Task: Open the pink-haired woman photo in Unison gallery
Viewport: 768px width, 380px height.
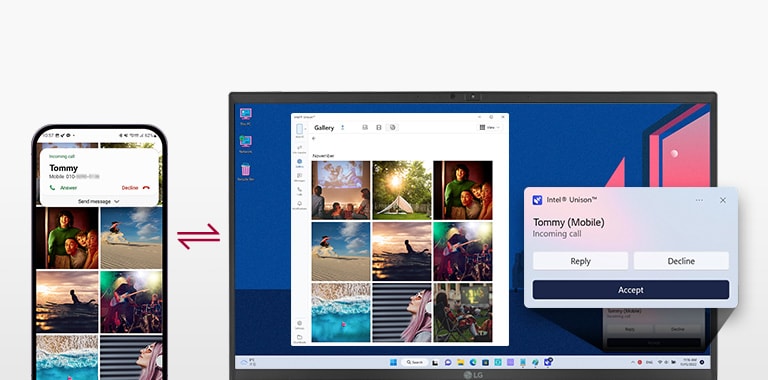Action: click(402, 312)
